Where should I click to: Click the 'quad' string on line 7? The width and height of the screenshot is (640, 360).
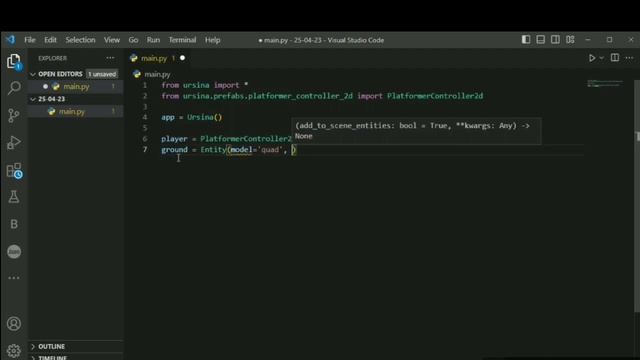(x=270, y=149)
